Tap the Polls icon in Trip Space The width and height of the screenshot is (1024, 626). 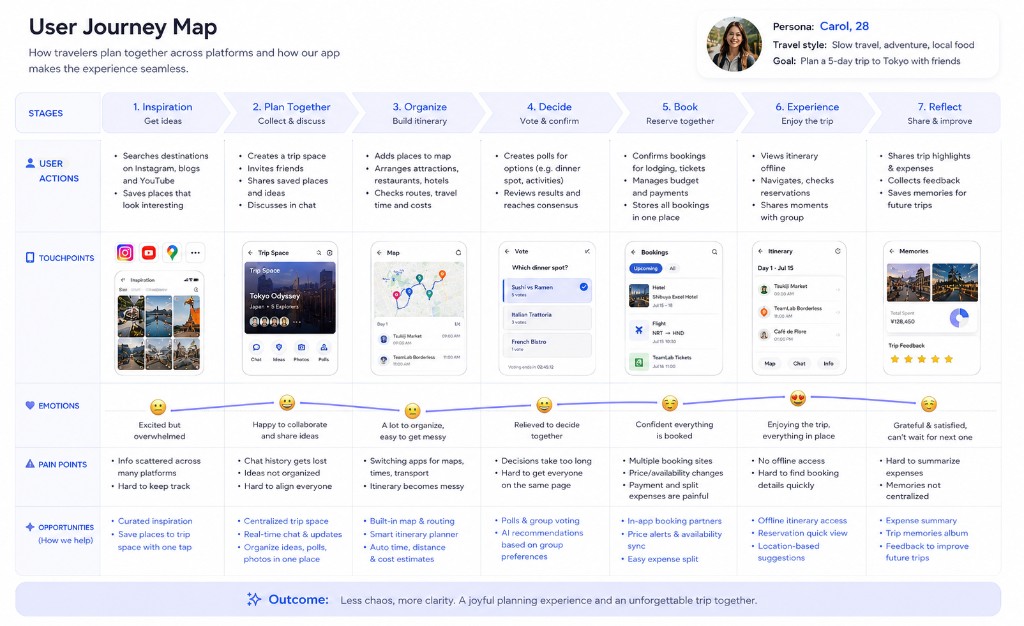click(x=323, y=348)
